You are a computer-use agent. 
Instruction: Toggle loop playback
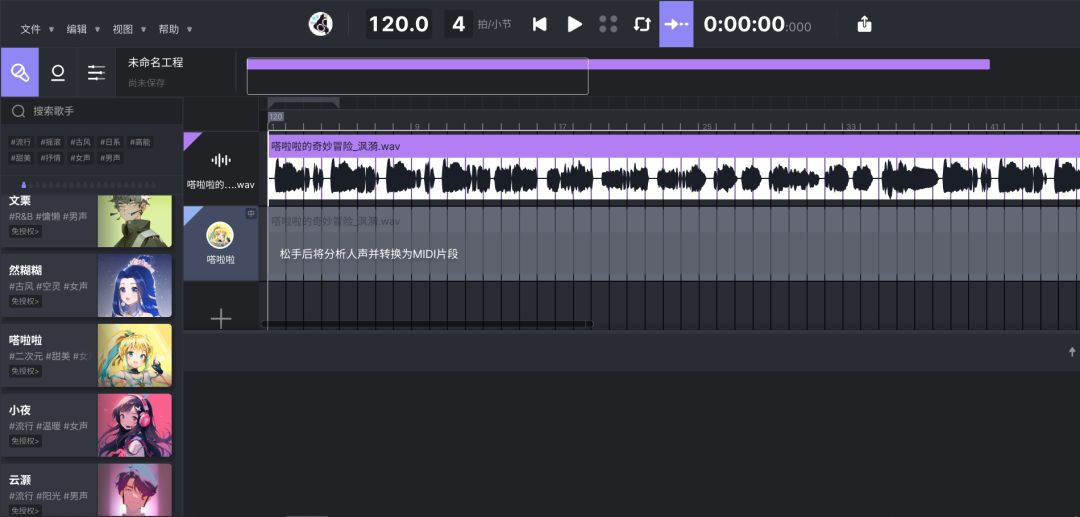pos(642,25)
